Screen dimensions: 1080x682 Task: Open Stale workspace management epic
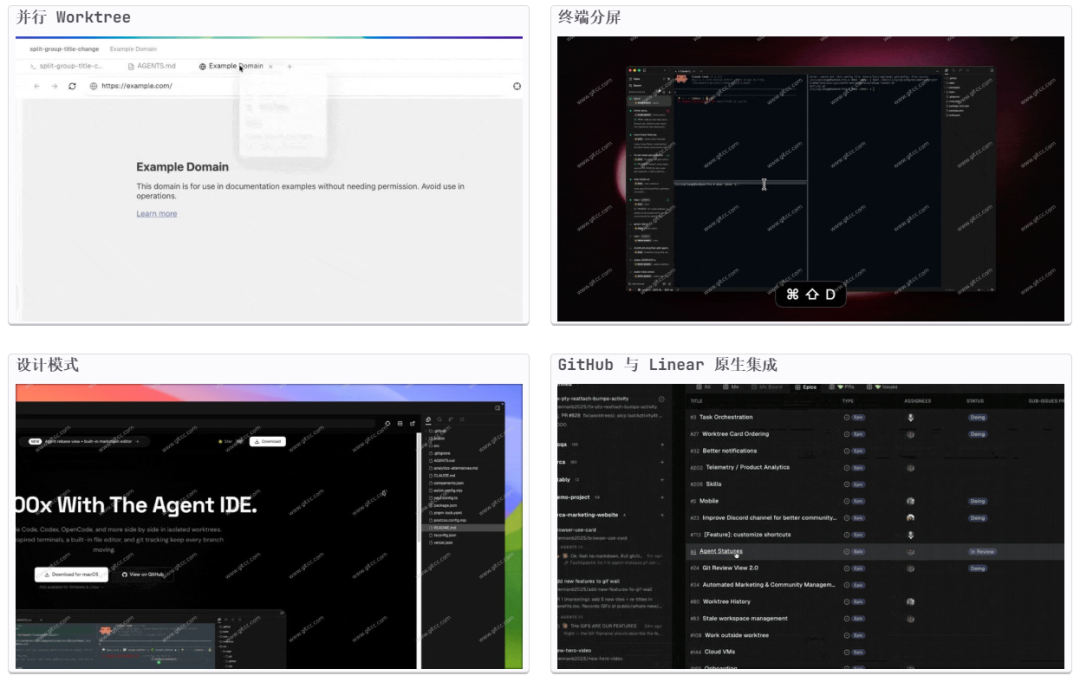coord(745,619)
